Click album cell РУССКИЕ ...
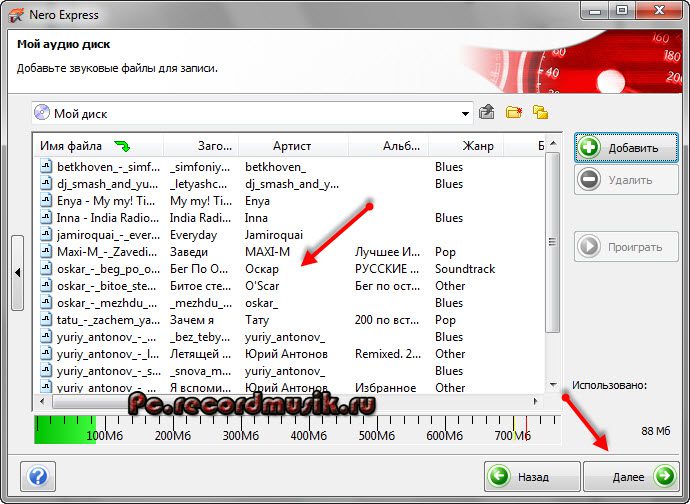This screenshot has height=504, width=690. pos(387,269)
